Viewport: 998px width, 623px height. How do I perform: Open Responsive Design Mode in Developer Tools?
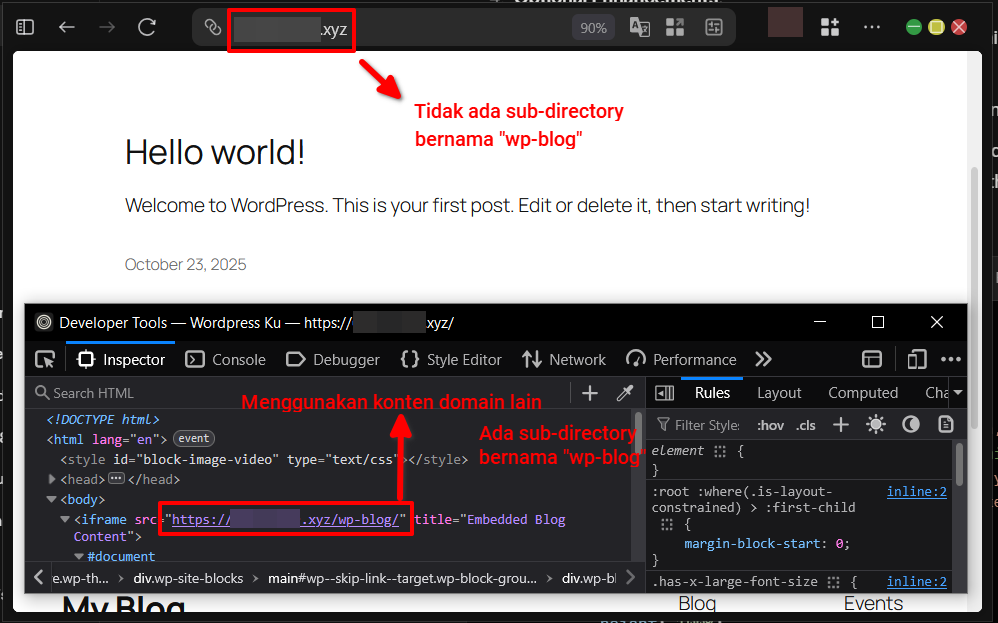click(x=916, y=358)
